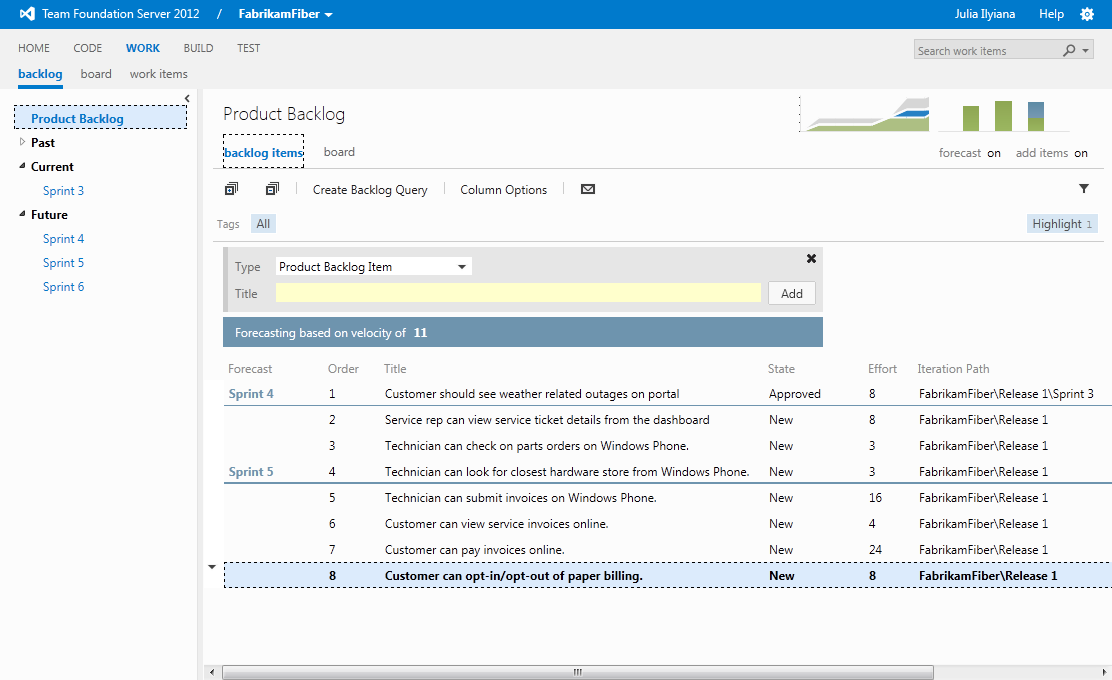
Task: Open Sprint 6 in the tree
Action: tap(63, 286)
